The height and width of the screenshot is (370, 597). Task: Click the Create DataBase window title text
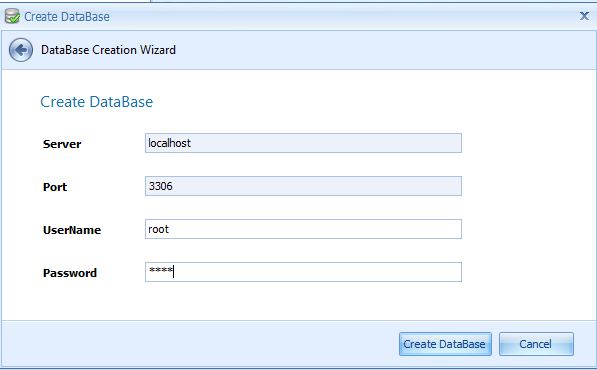67,17
